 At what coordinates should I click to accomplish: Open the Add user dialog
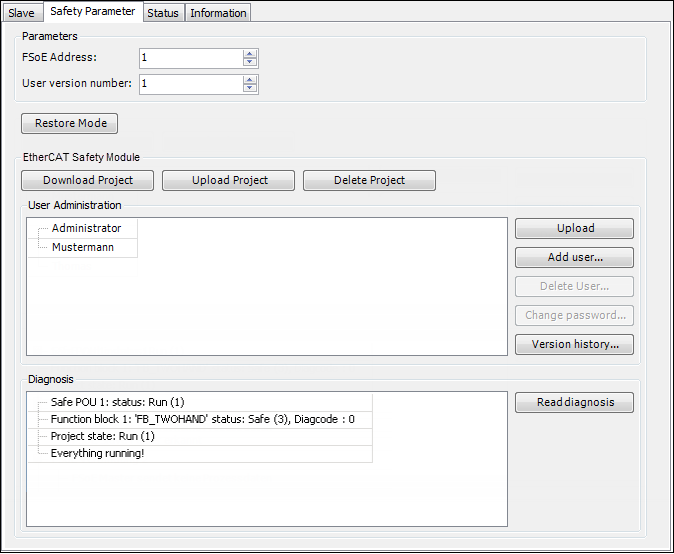[x=574, y=258]
